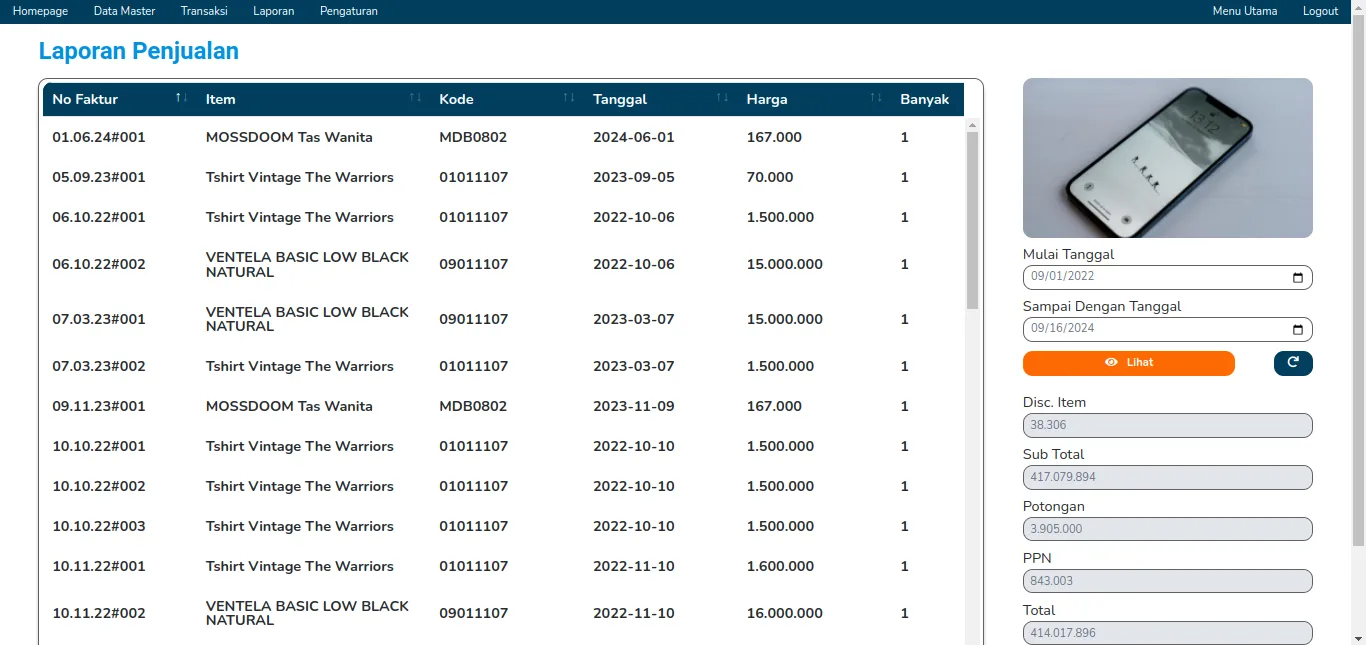
Task: Click the Logout link
Action: pyautogui.click(x=1320, y=11)
